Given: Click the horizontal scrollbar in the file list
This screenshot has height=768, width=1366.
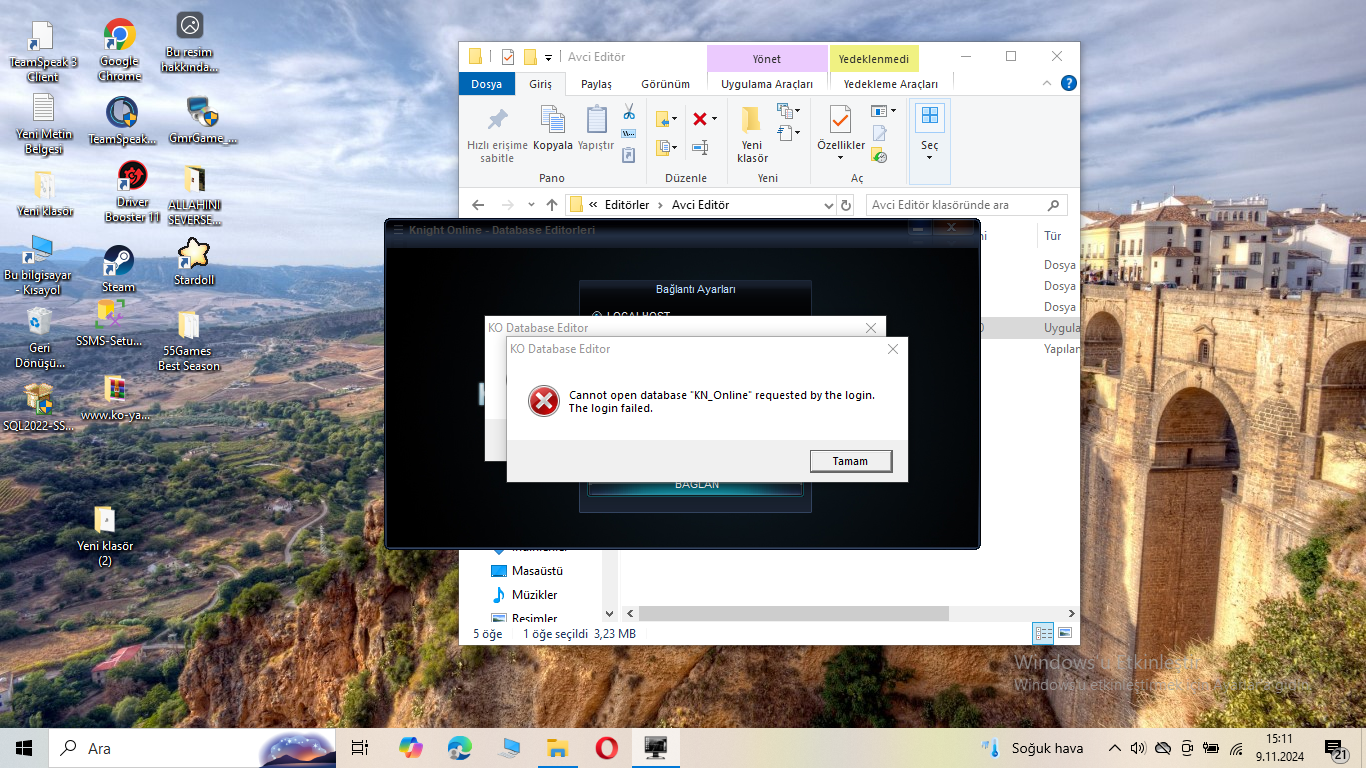Looking at the screenshot, I should [793, 613].
